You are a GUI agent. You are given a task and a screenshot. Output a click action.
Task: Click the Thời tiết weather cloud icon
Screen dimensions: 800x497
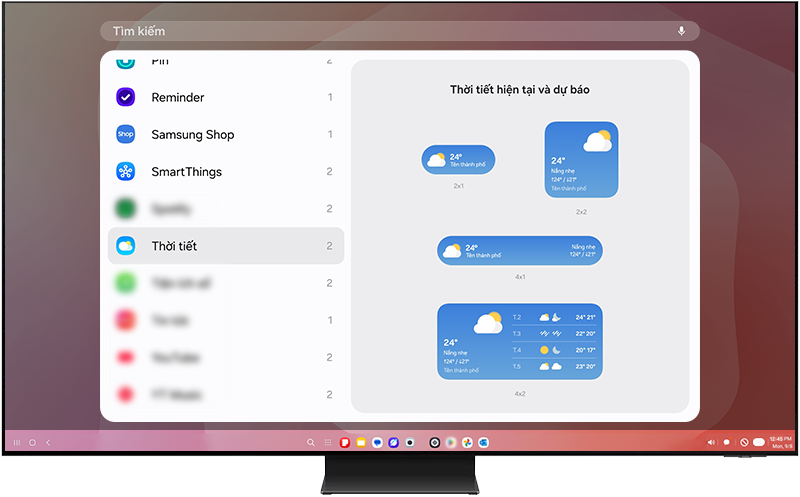[126, 246]
